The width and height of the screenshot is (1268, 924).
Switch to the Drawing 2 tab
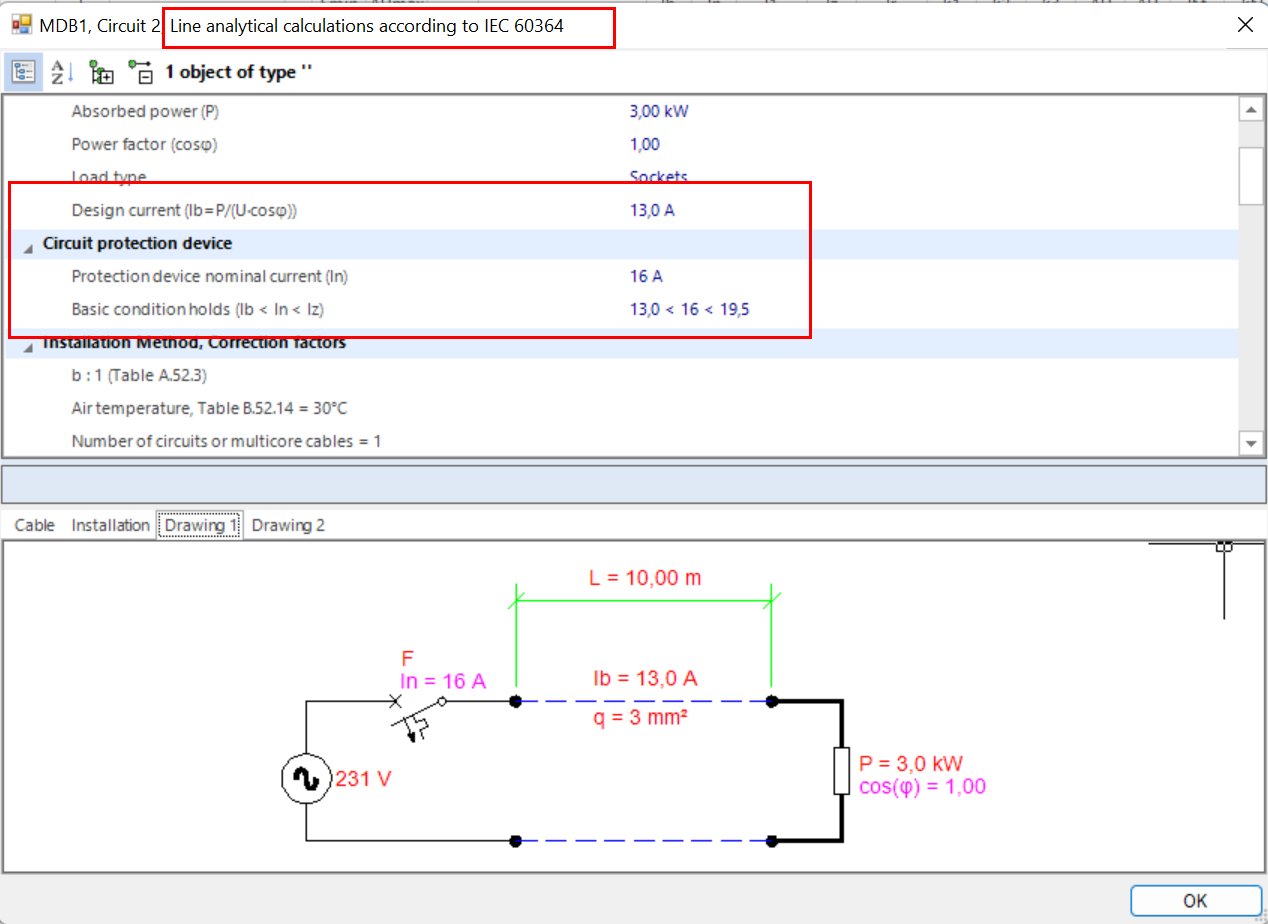coord(288,524)
